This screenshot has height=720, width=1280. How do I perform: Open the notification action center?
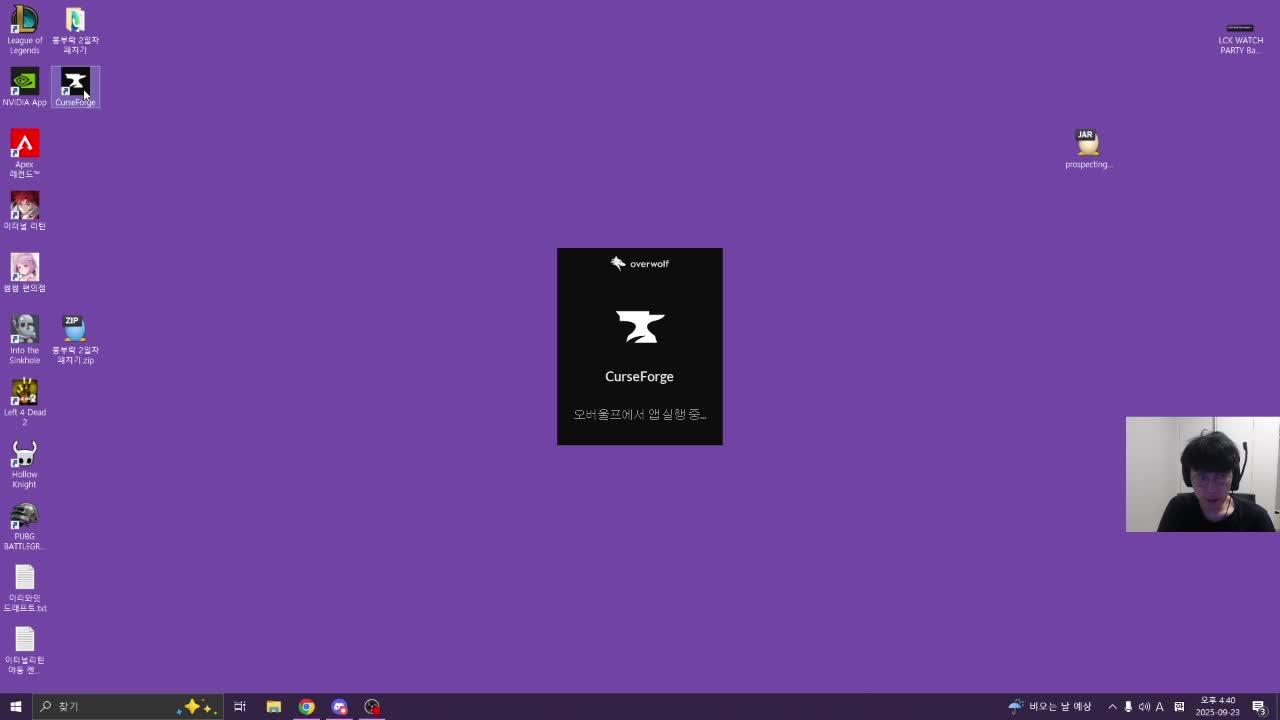tap(1259, 707)
